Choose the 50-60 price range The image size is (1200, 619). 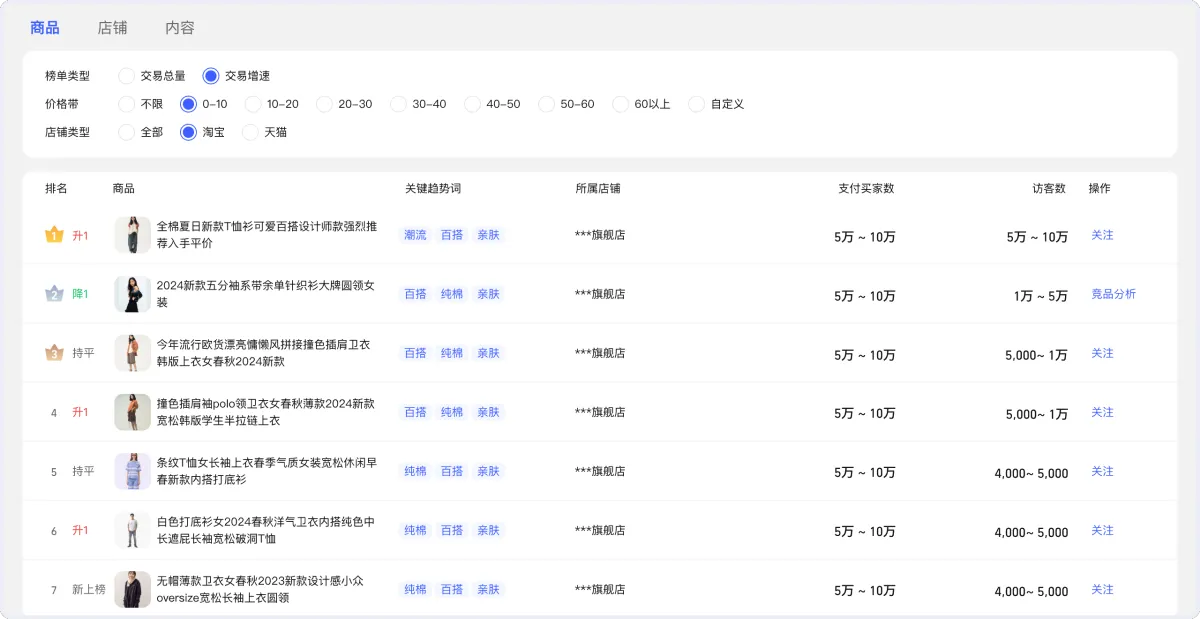546,104
